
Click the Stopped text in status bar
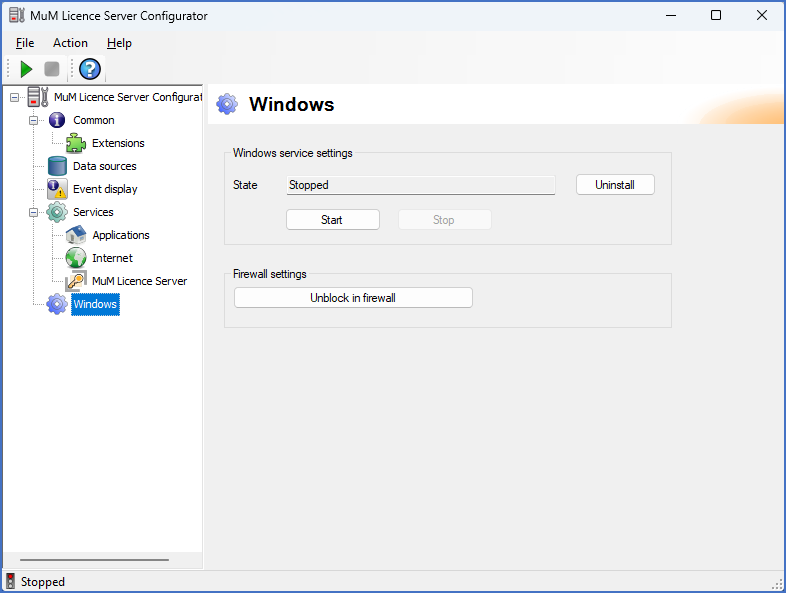pos(43,582)
